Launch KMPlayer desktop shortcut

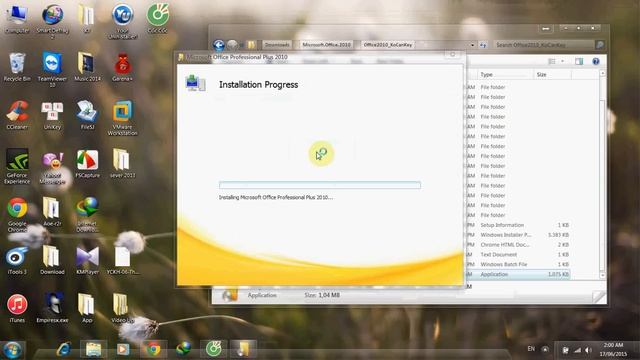click(87, 260)
